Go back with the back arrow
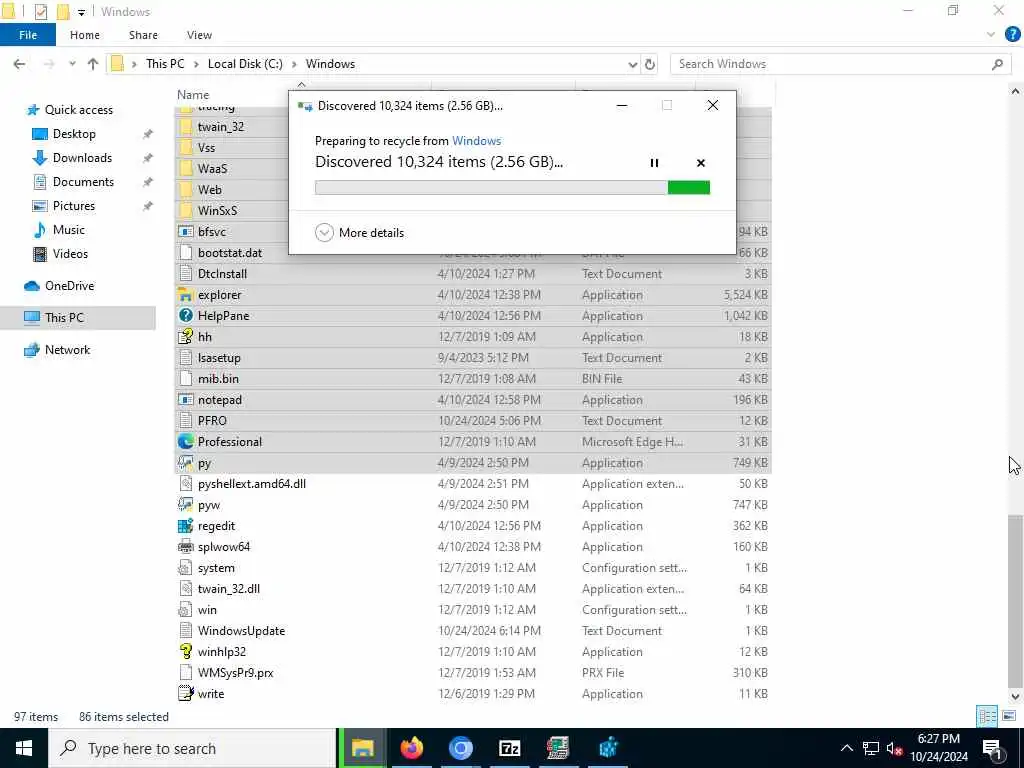 coord(20,64)
